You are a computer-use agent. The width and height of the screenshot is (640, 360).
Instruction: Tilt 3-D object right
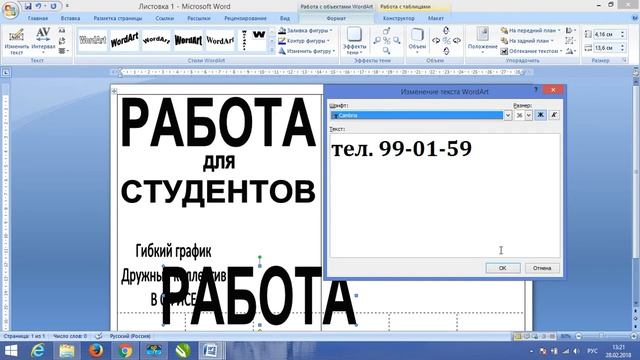[x=457, y=40]
